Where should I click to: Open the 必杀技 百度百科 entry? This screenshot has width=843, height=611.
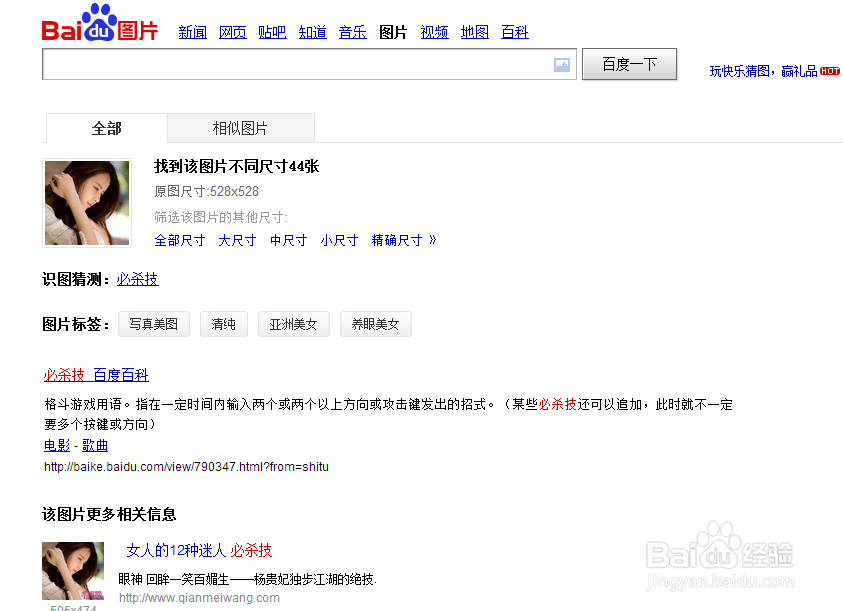point(95,374)
